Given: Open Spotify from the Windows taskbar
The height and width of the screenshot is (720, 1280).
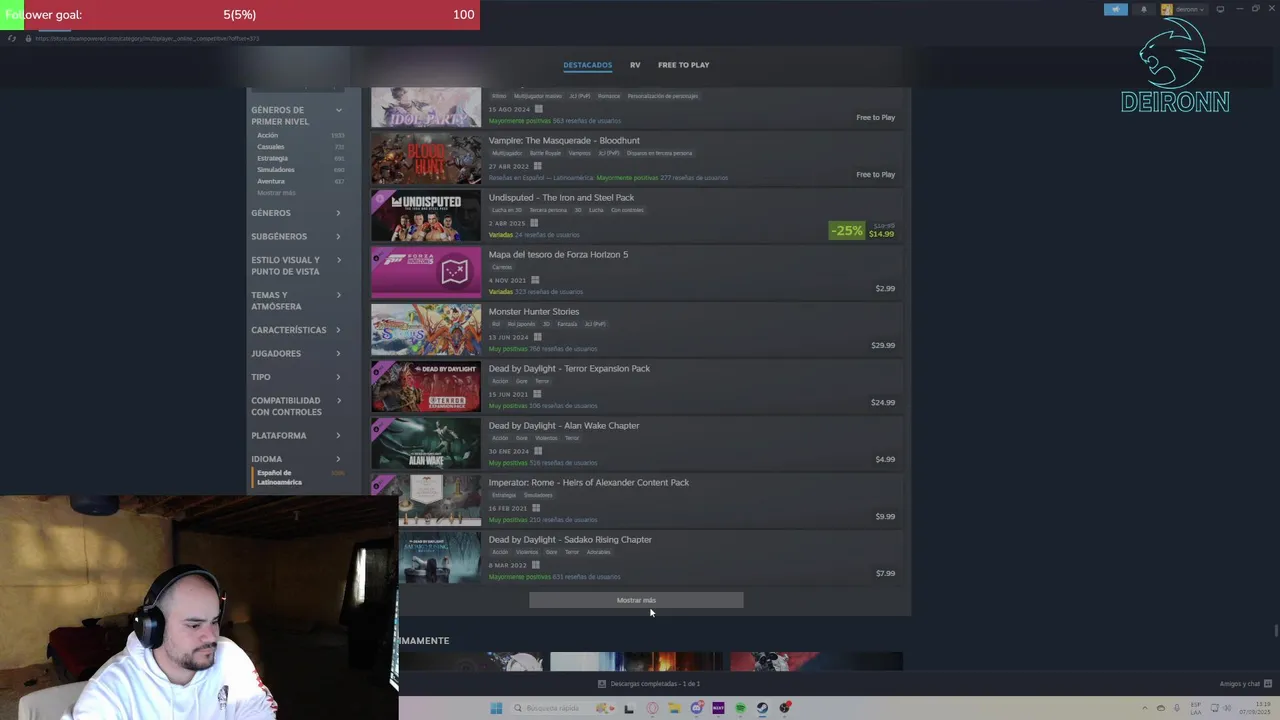Looking at the screenshot, I should (x=740, y=708).
